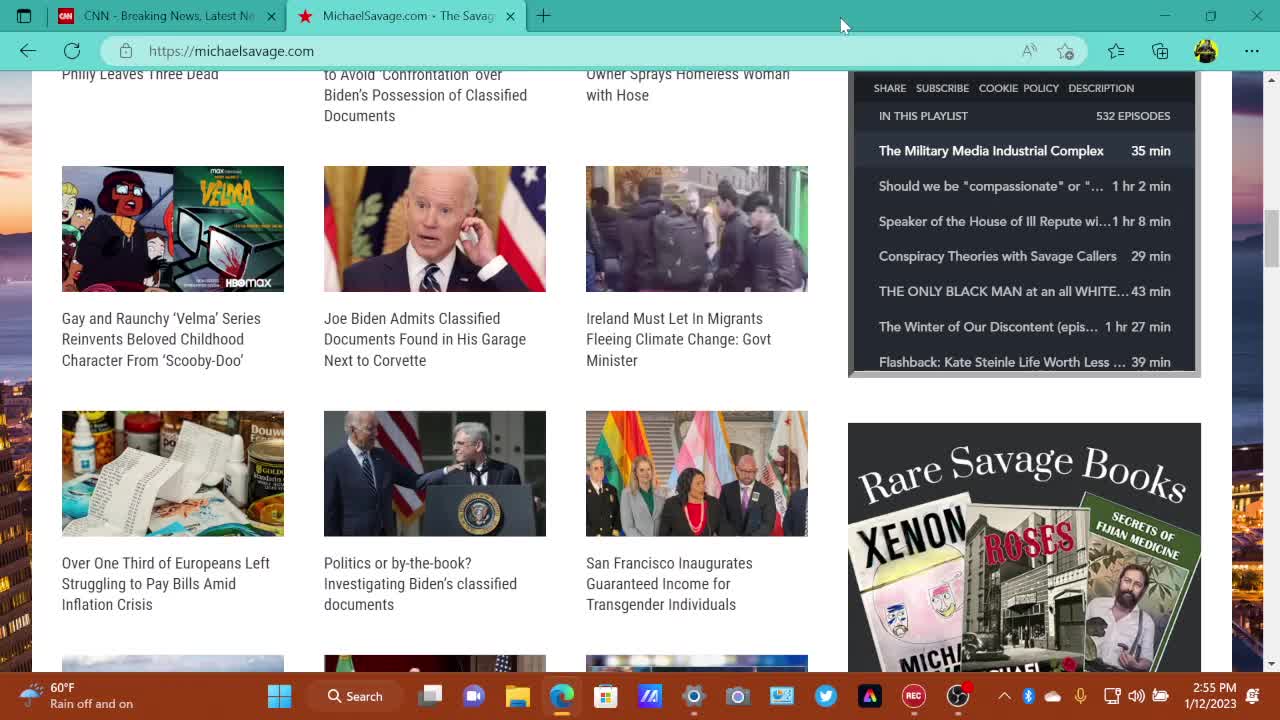This screenshot has width=1280, height=720.
Task: Open tab actions menu icon
Action: pyautogui.click(x=24, y=16)
